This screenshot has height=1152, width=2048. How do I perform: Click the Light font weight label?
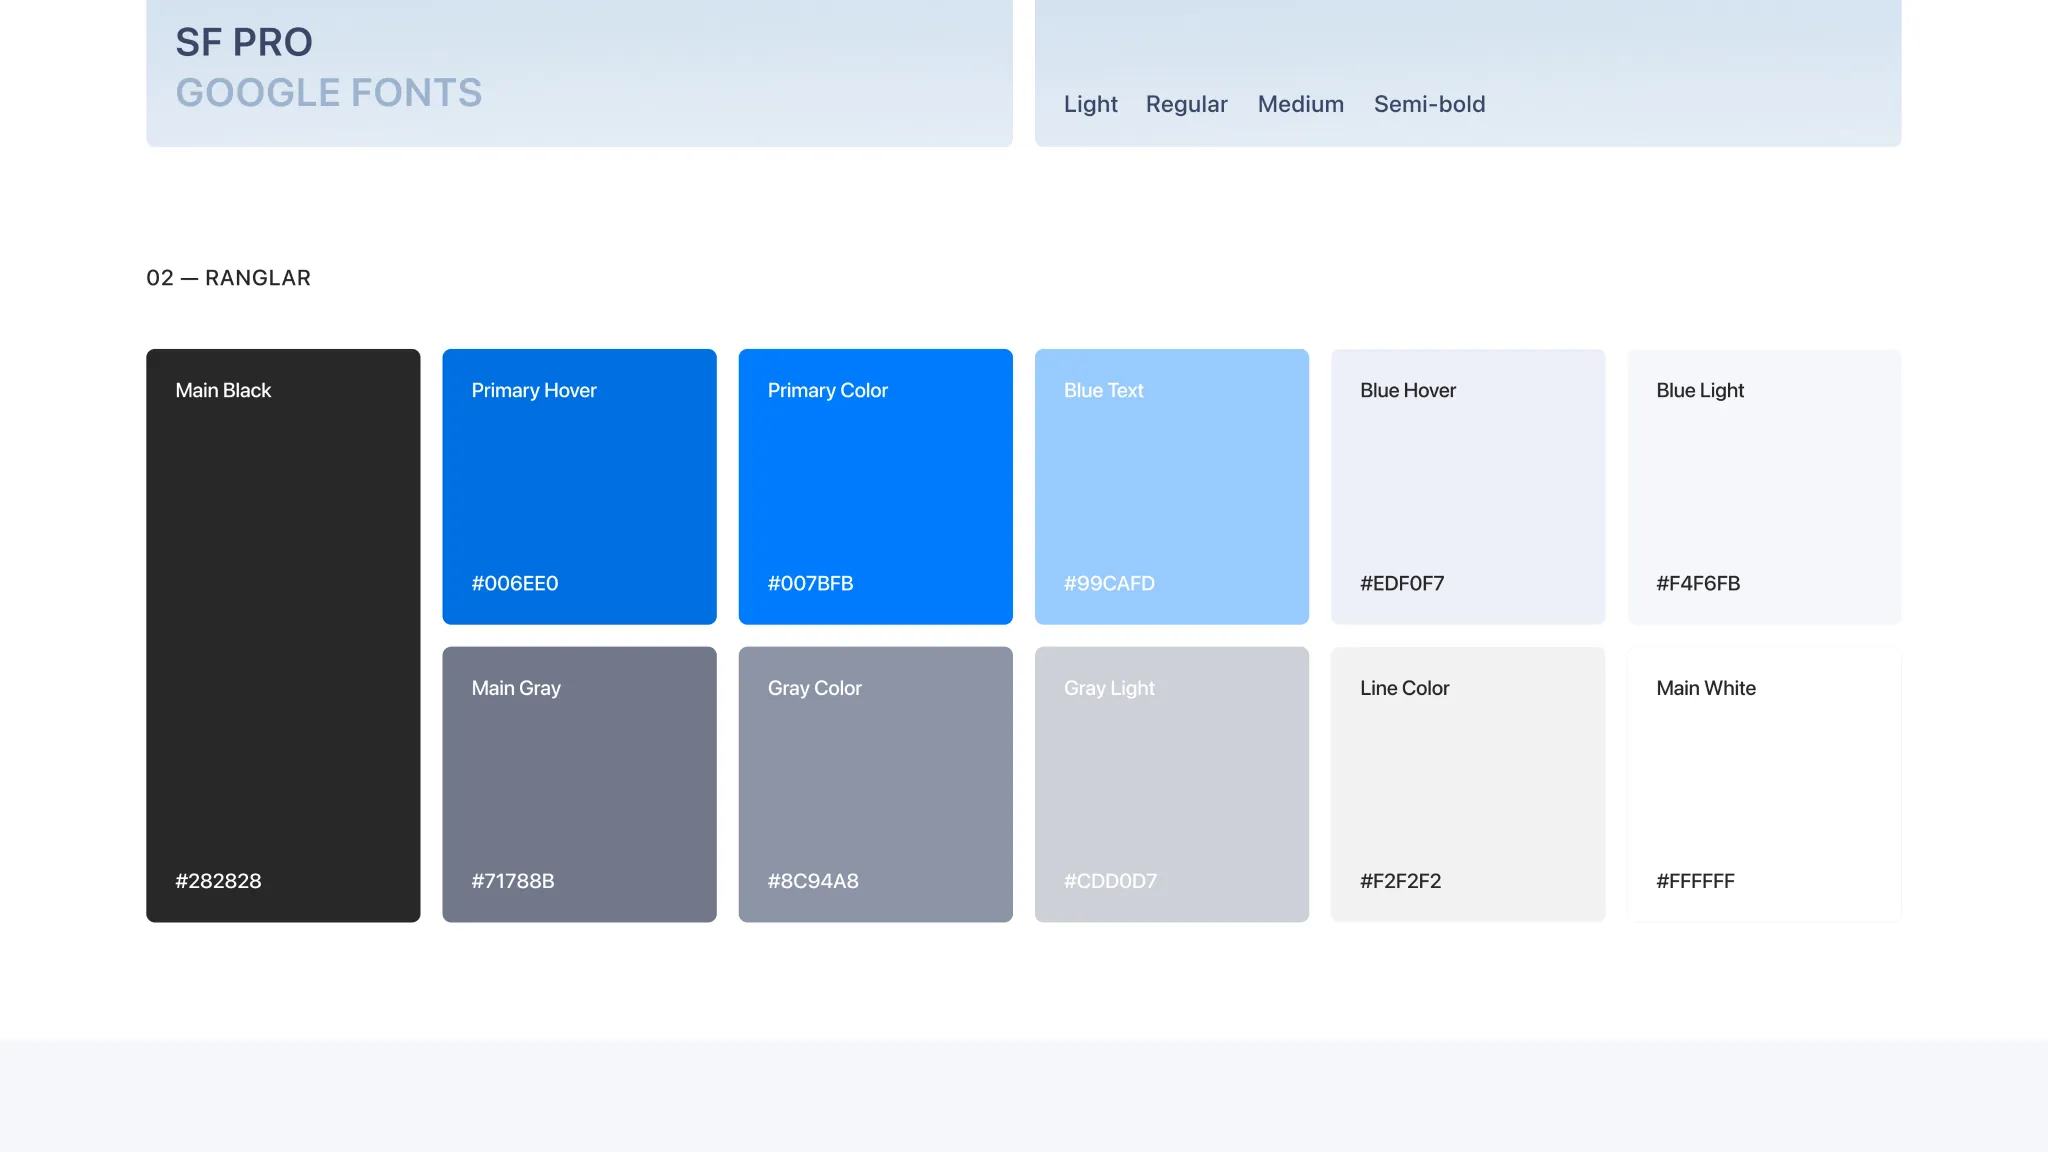point(1090,104)
